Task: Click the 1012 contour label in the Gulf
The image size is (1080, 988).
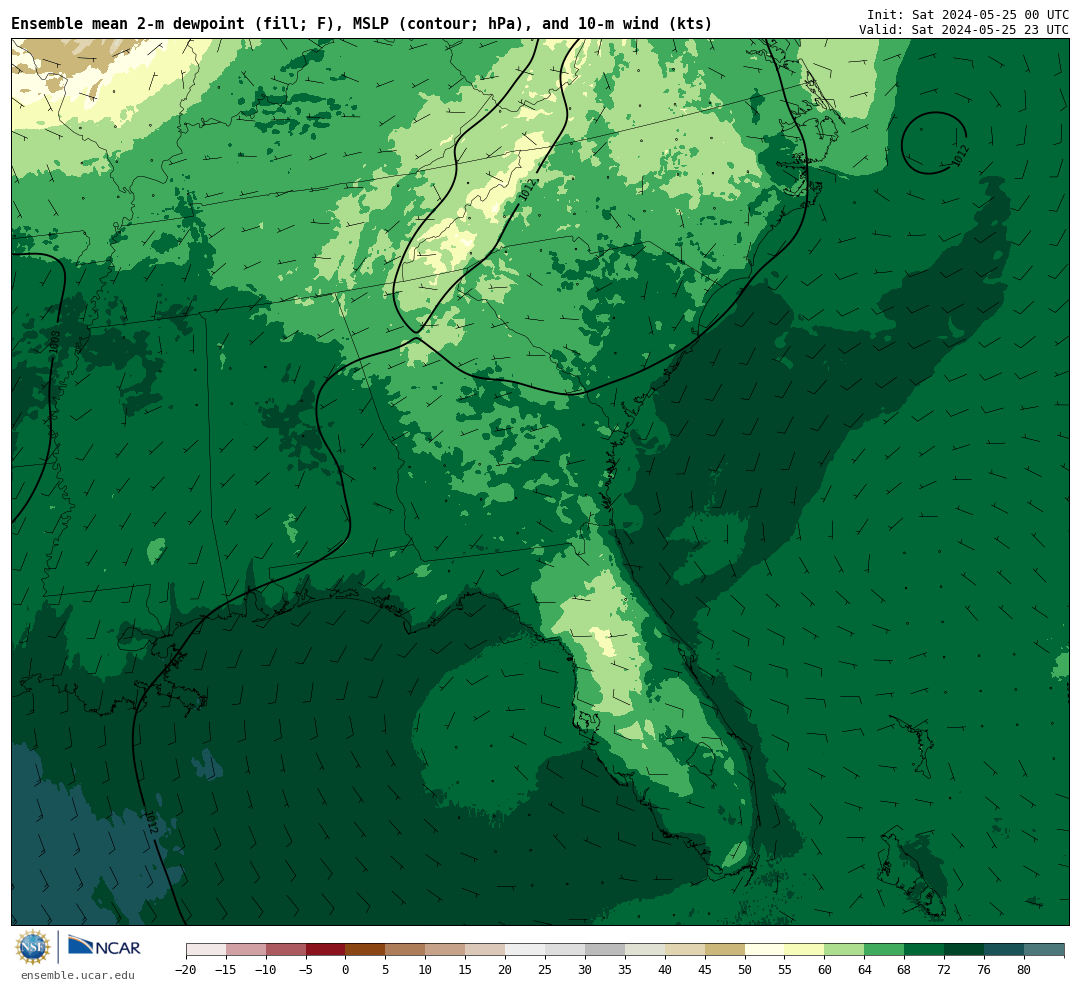Action: [150, 822]
